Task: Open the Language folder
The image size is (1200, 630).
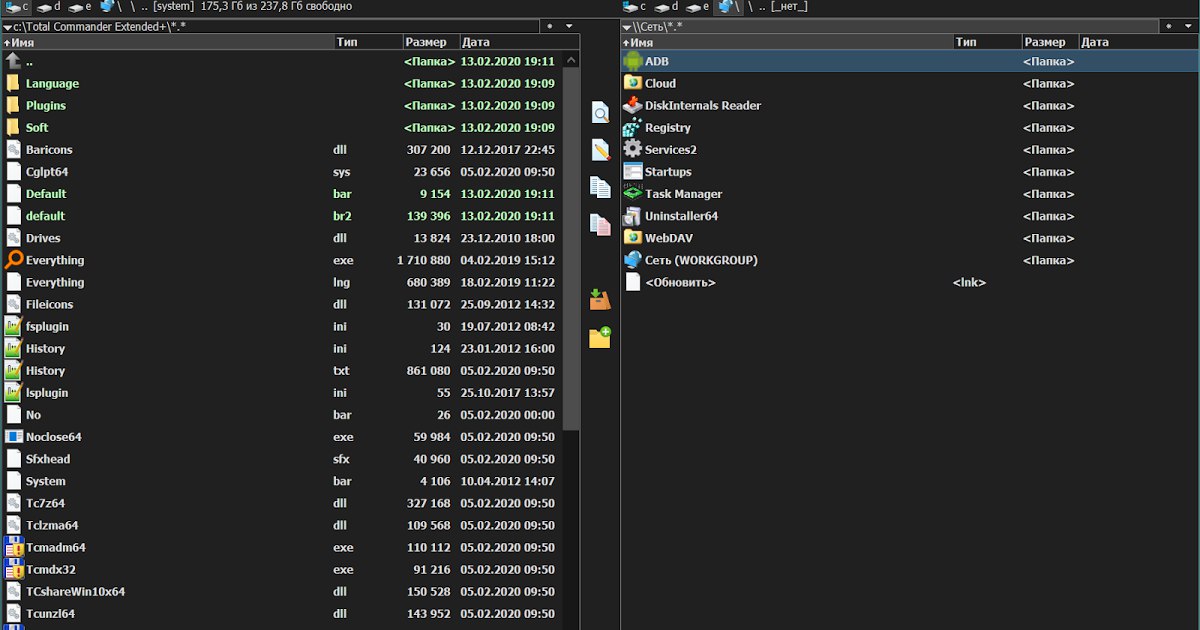Action: (x=282, y=83)
